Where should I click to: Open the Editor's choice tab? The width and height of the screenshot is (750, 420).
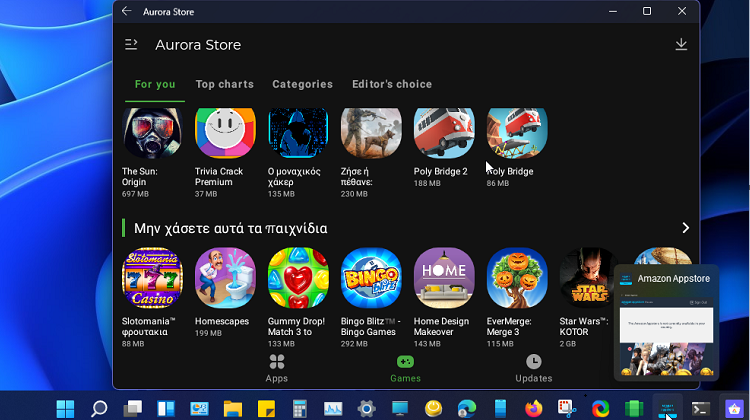tap(392, 84)
